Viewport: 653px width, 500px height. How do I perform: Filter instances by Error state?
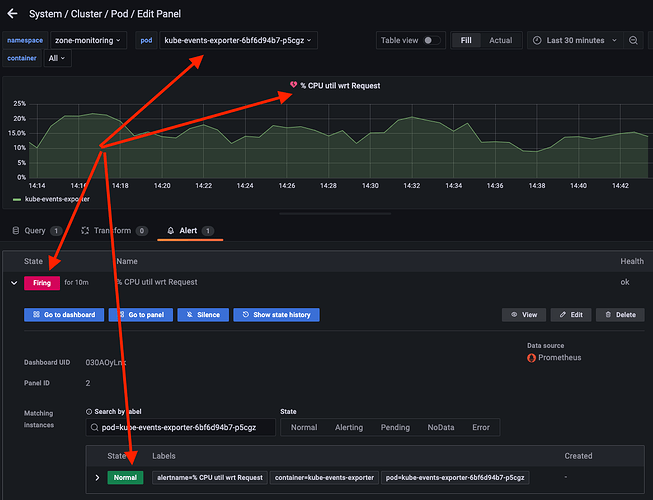(481, 428)
